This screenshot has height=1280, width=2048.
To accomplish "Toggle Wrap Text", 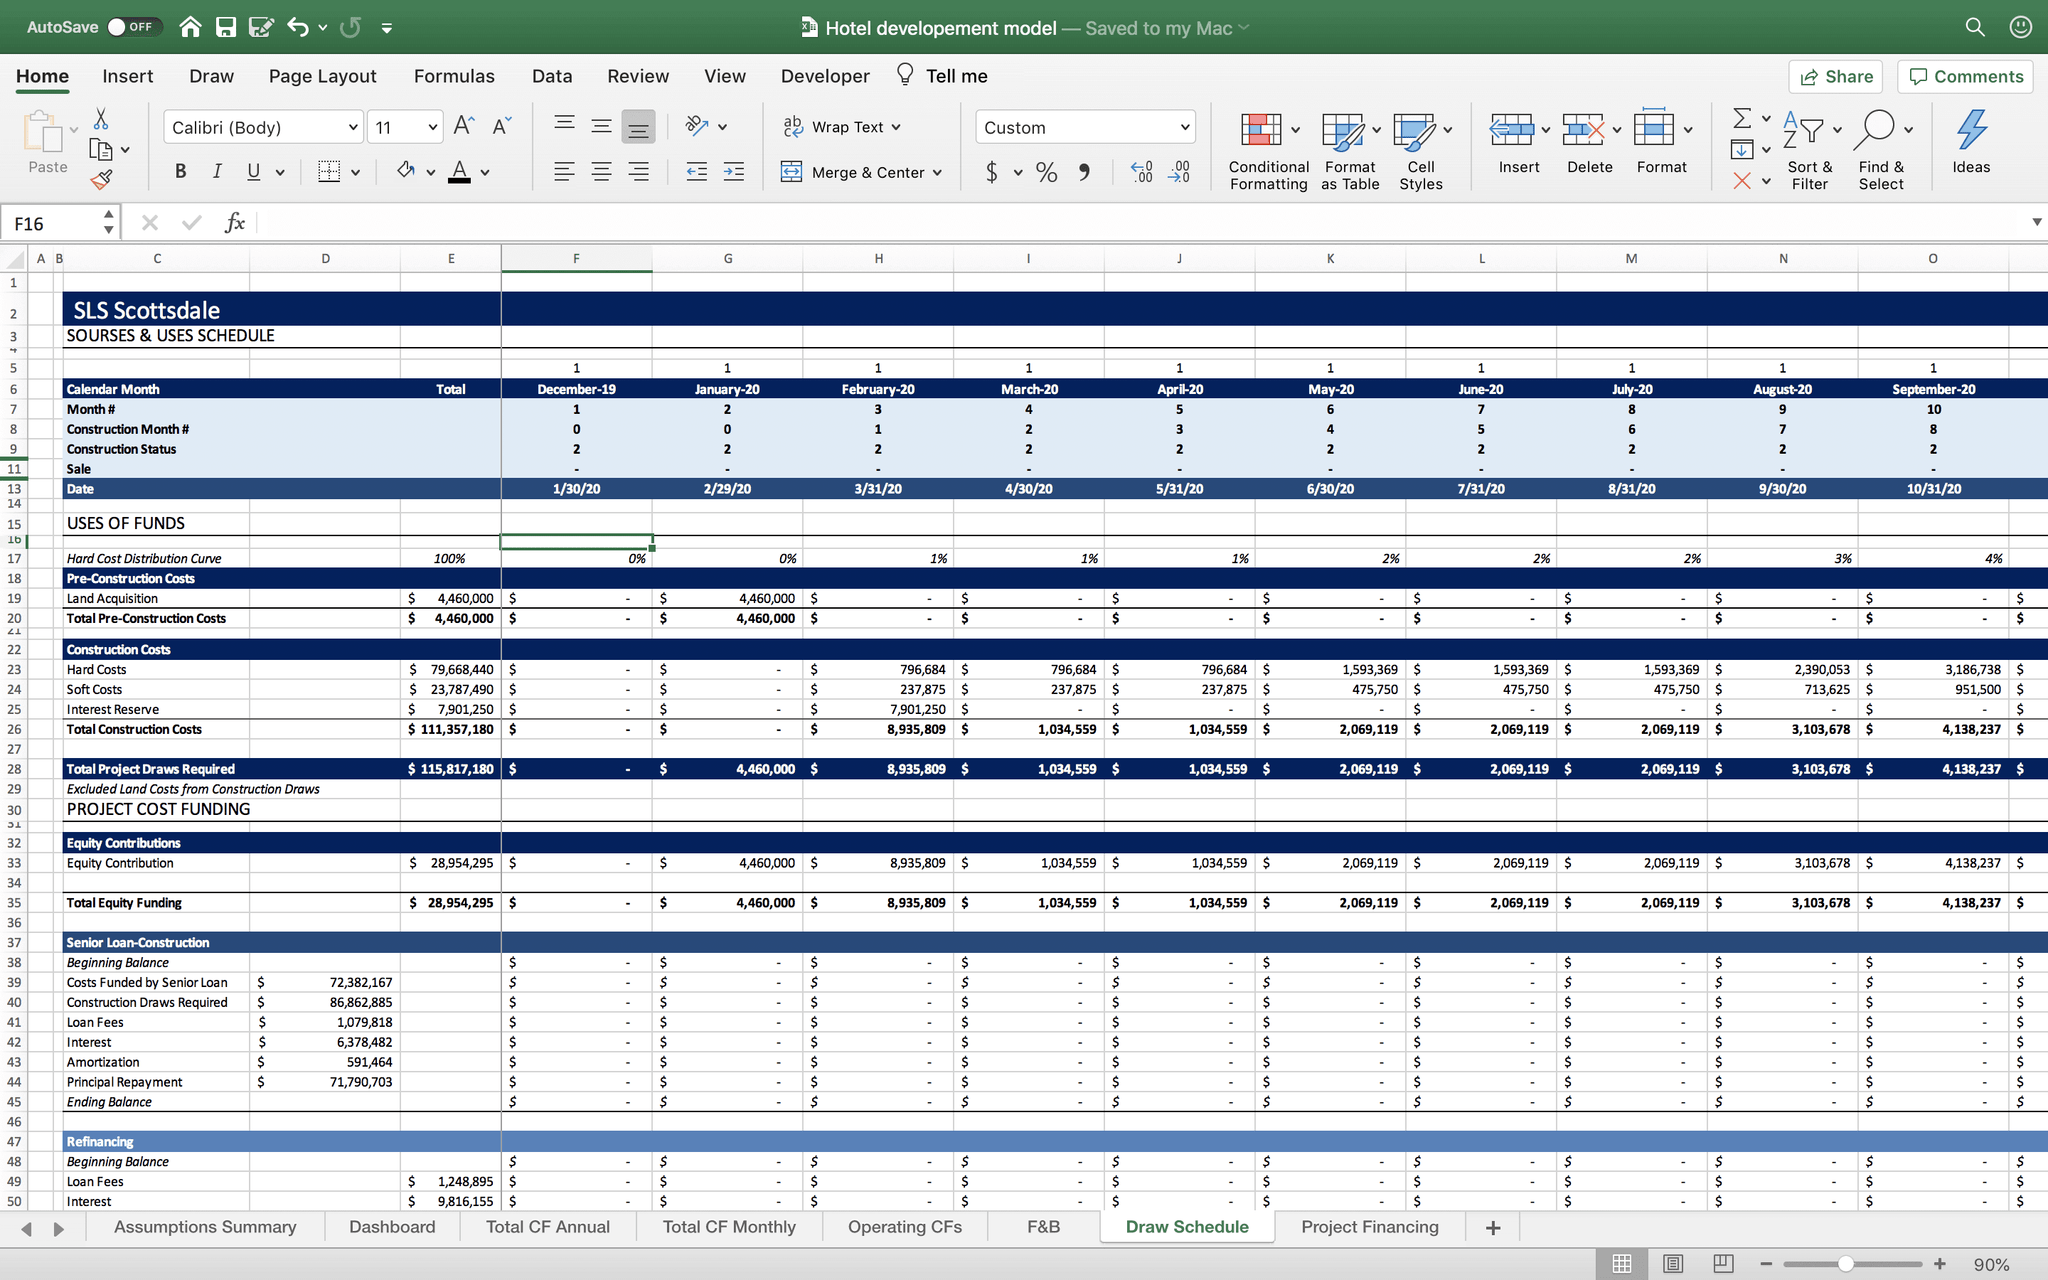I will point(841,127).
